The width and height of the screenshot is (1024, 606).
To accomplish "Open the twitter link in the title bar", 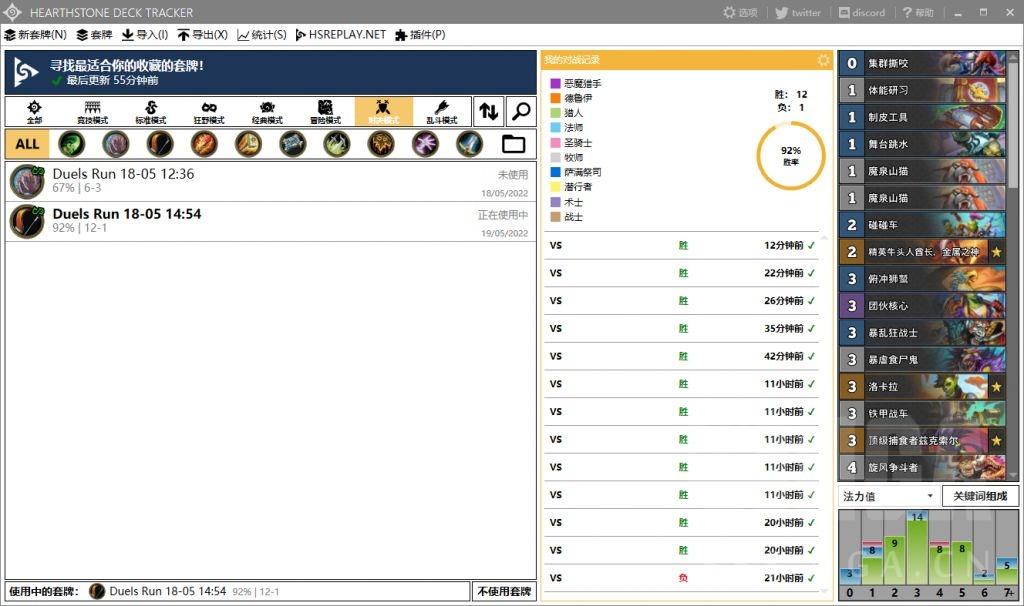I will coord(797,12).
